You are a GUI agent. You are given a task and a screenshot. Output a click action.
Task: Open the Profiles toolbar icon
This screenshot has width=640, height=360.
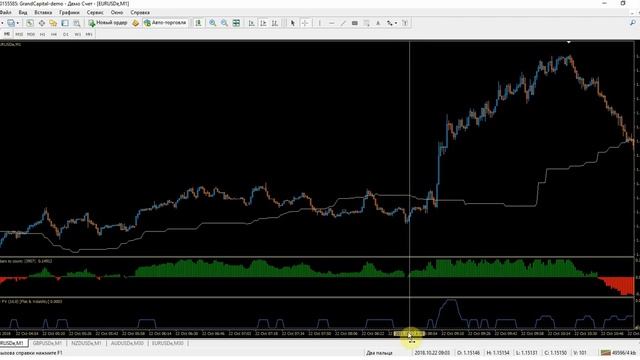pyautogui.click(x=11, y=23)
